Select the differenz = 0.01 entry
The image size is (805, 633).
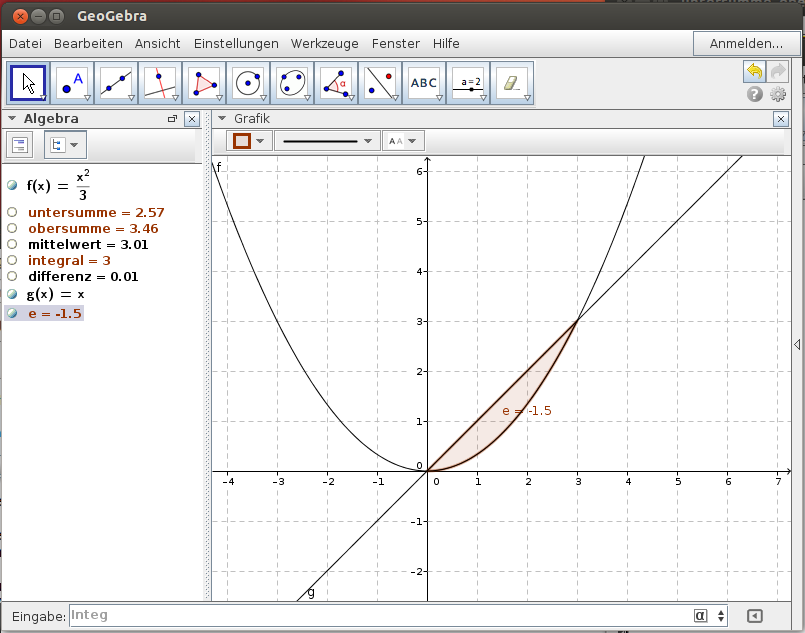[83, 276]
